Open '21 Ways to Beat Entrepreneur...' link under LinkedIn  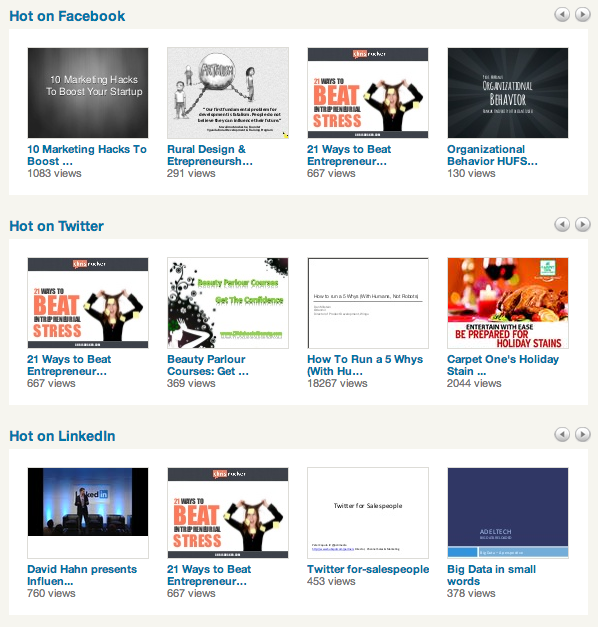click(x=209, y=575)
